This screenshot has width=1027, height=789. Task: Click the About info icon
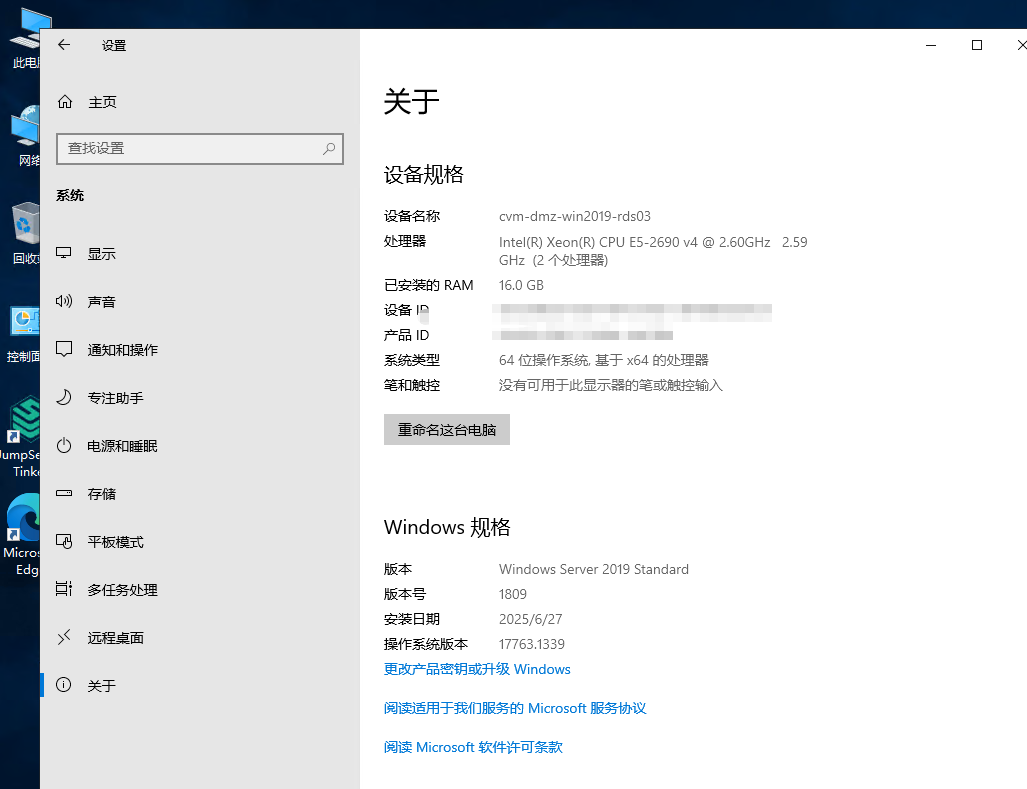64,685
